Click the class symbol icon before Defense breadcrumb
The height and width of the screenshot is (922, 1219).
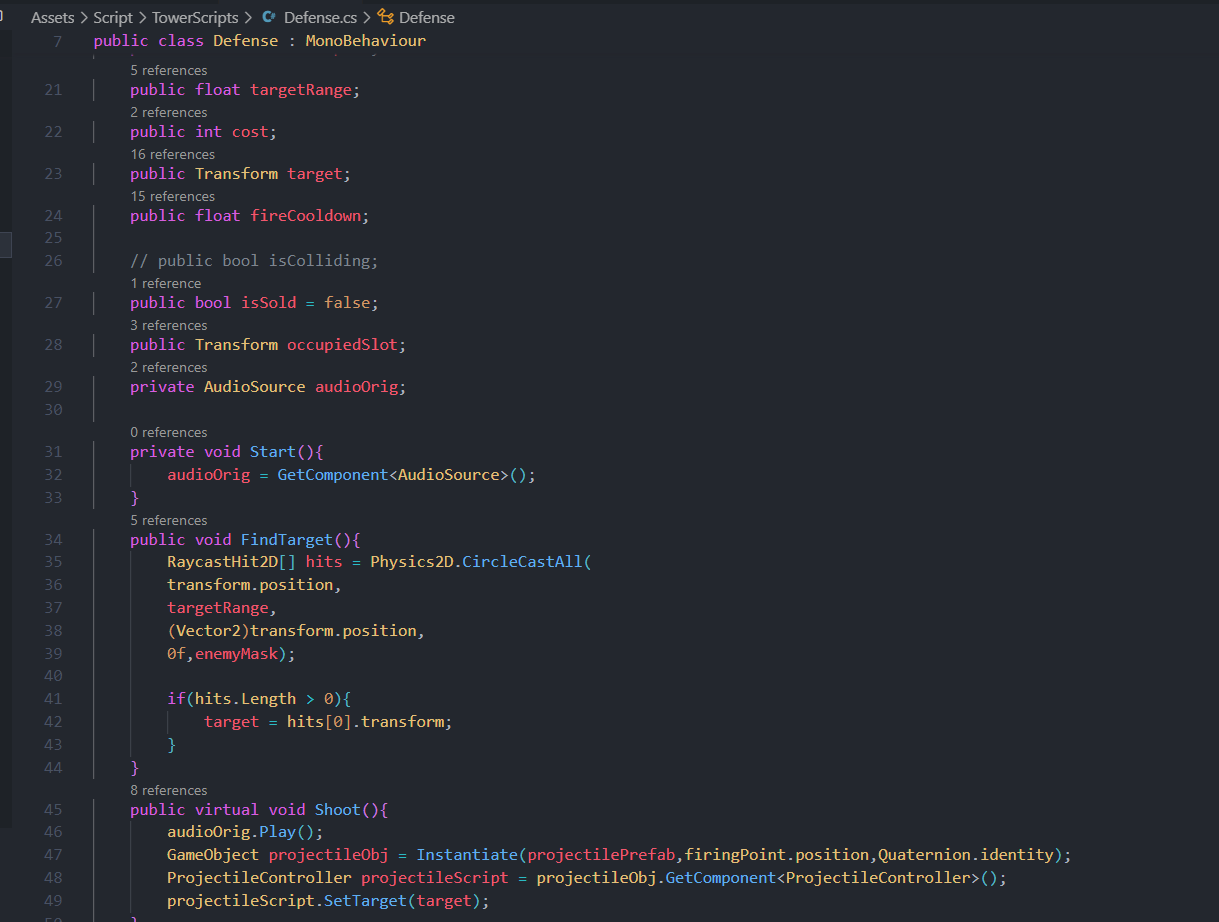point(385,17)
